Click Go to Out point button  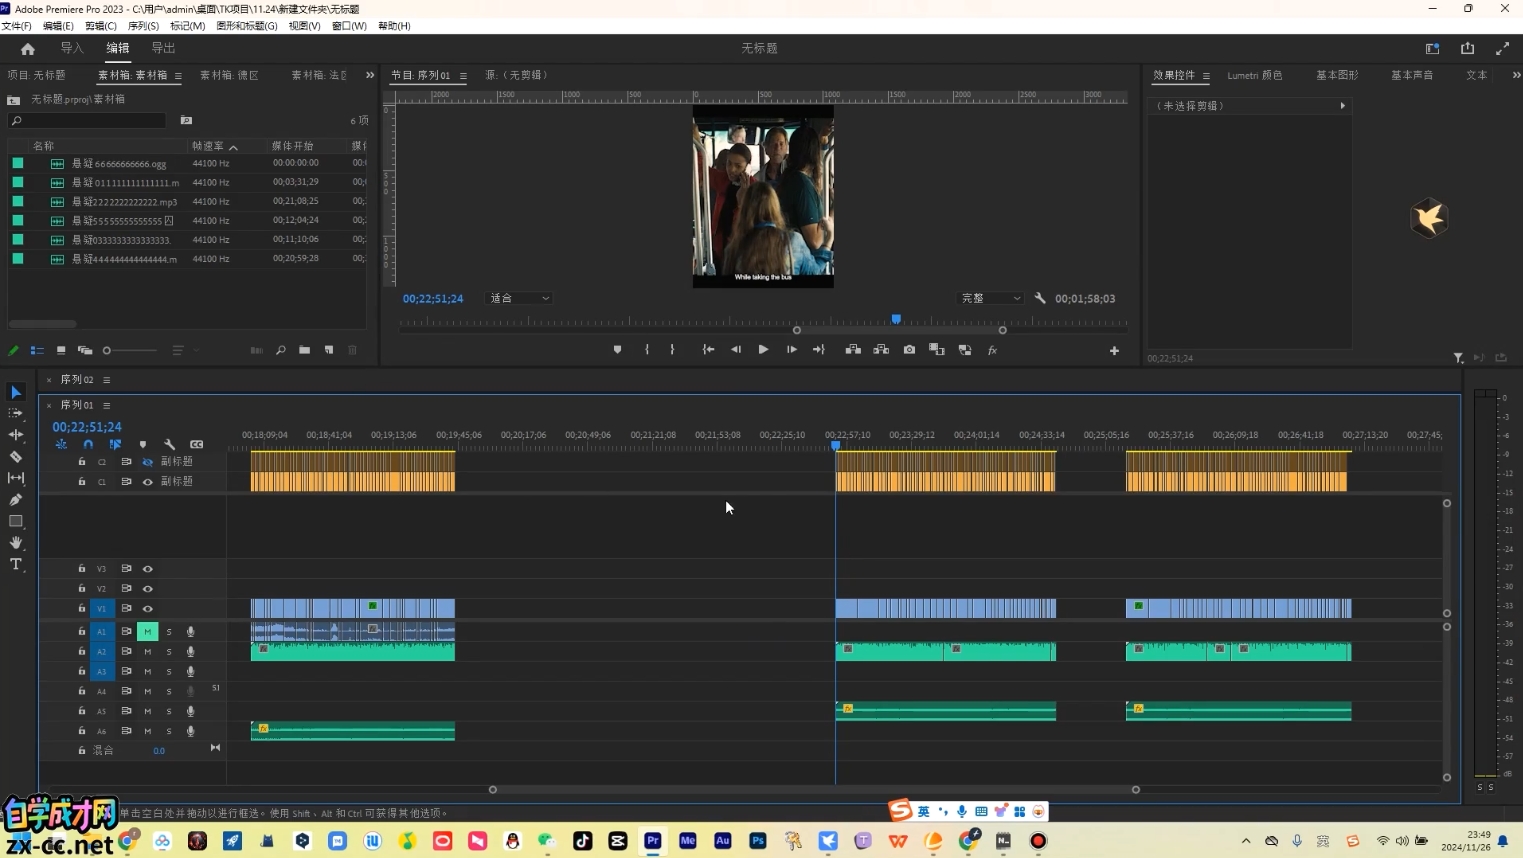pyautogui.click(x=819, y=350)
